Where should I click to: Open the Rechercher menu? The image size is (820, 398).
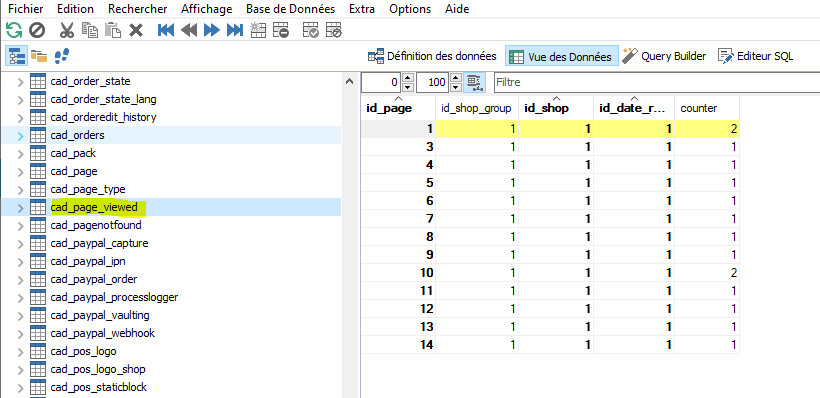coord(138,9)
